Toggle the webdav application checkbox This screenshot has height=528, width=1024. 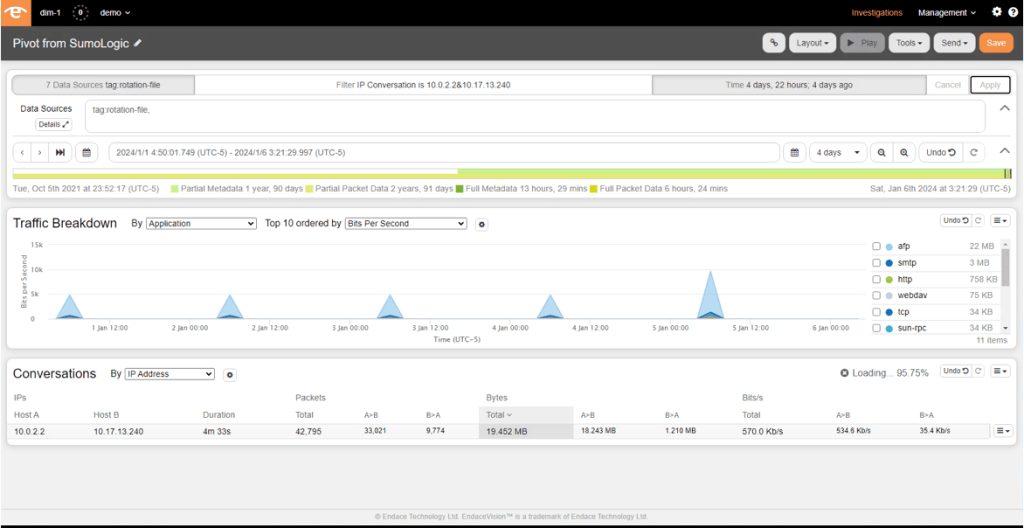point(876,295)
